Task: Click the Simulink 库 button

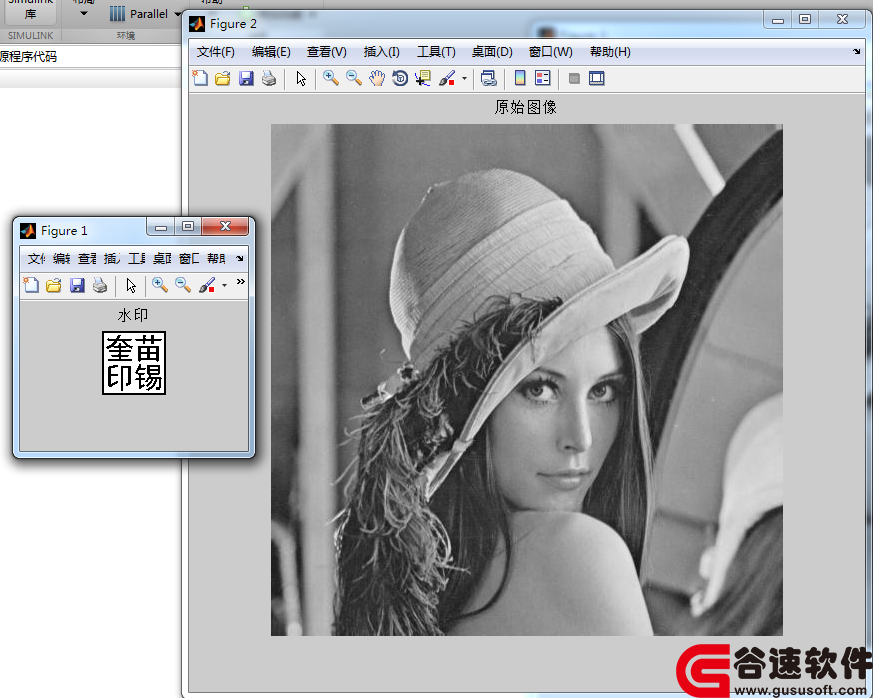Action: pos(31,10)
